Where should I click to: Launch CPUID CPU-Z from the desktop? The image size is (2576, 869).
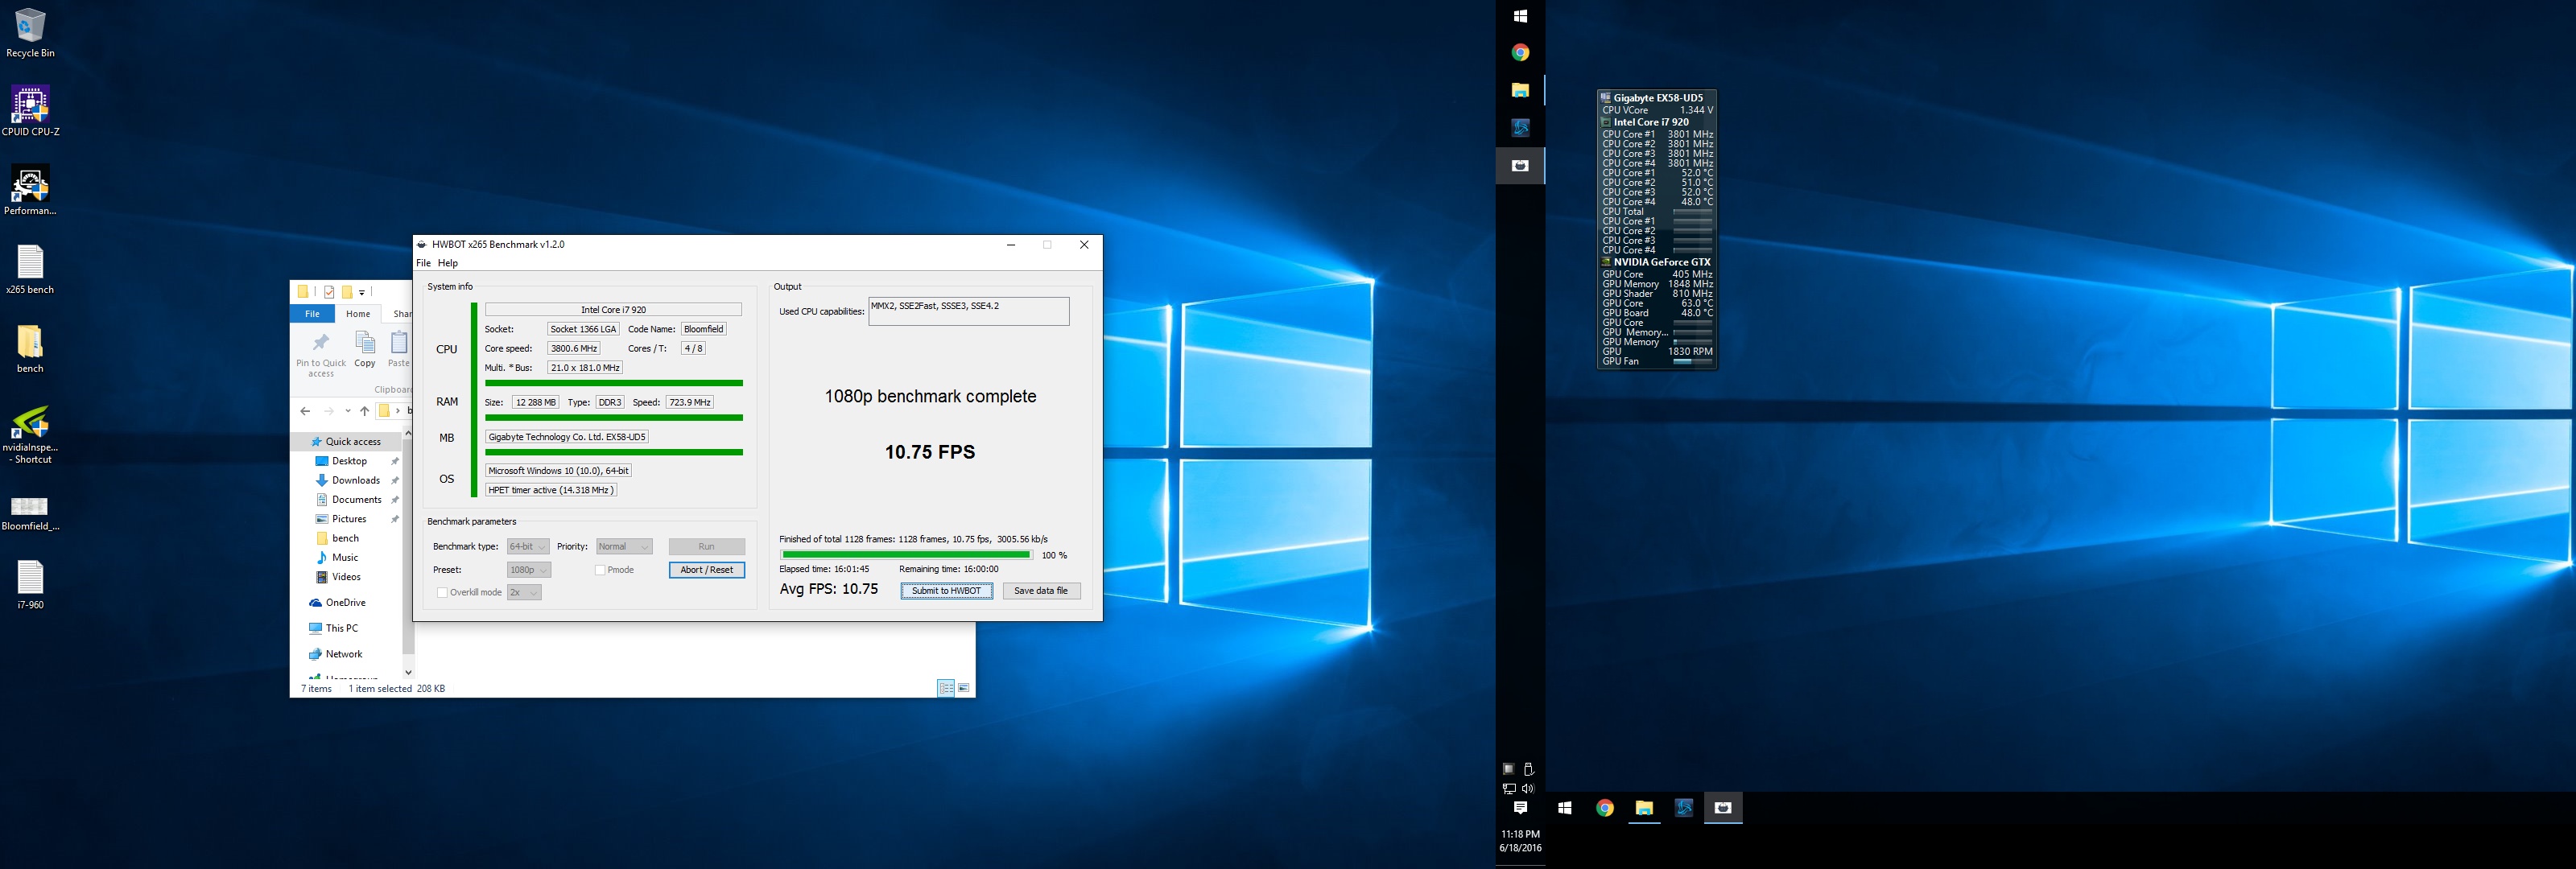(30, 111)
